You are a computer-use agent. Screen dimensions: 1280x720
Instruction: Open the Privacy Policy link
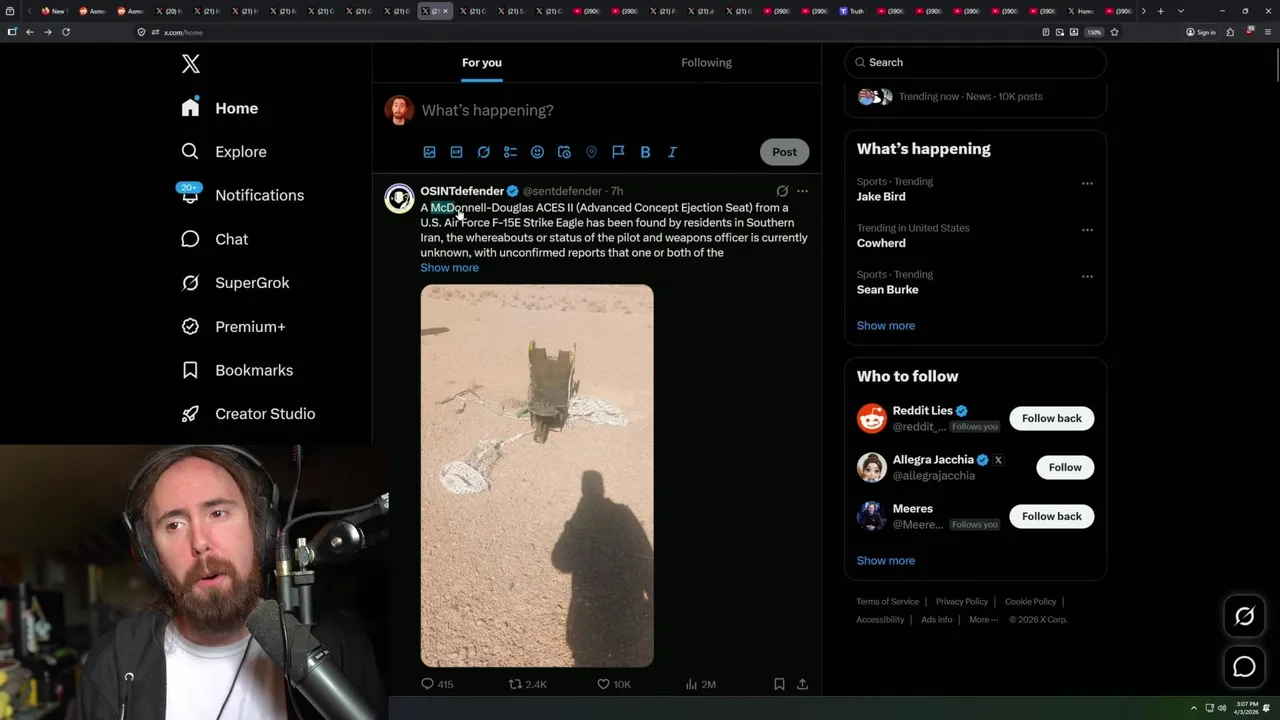(x=962, y=602)
